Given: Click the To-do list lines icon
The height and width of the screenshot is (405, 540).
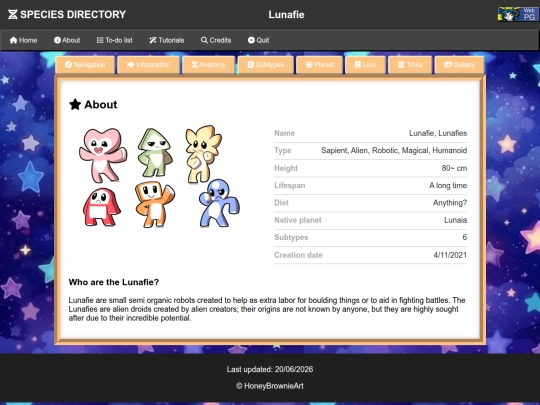Looking at the screenshot, I should pos(100,40).
